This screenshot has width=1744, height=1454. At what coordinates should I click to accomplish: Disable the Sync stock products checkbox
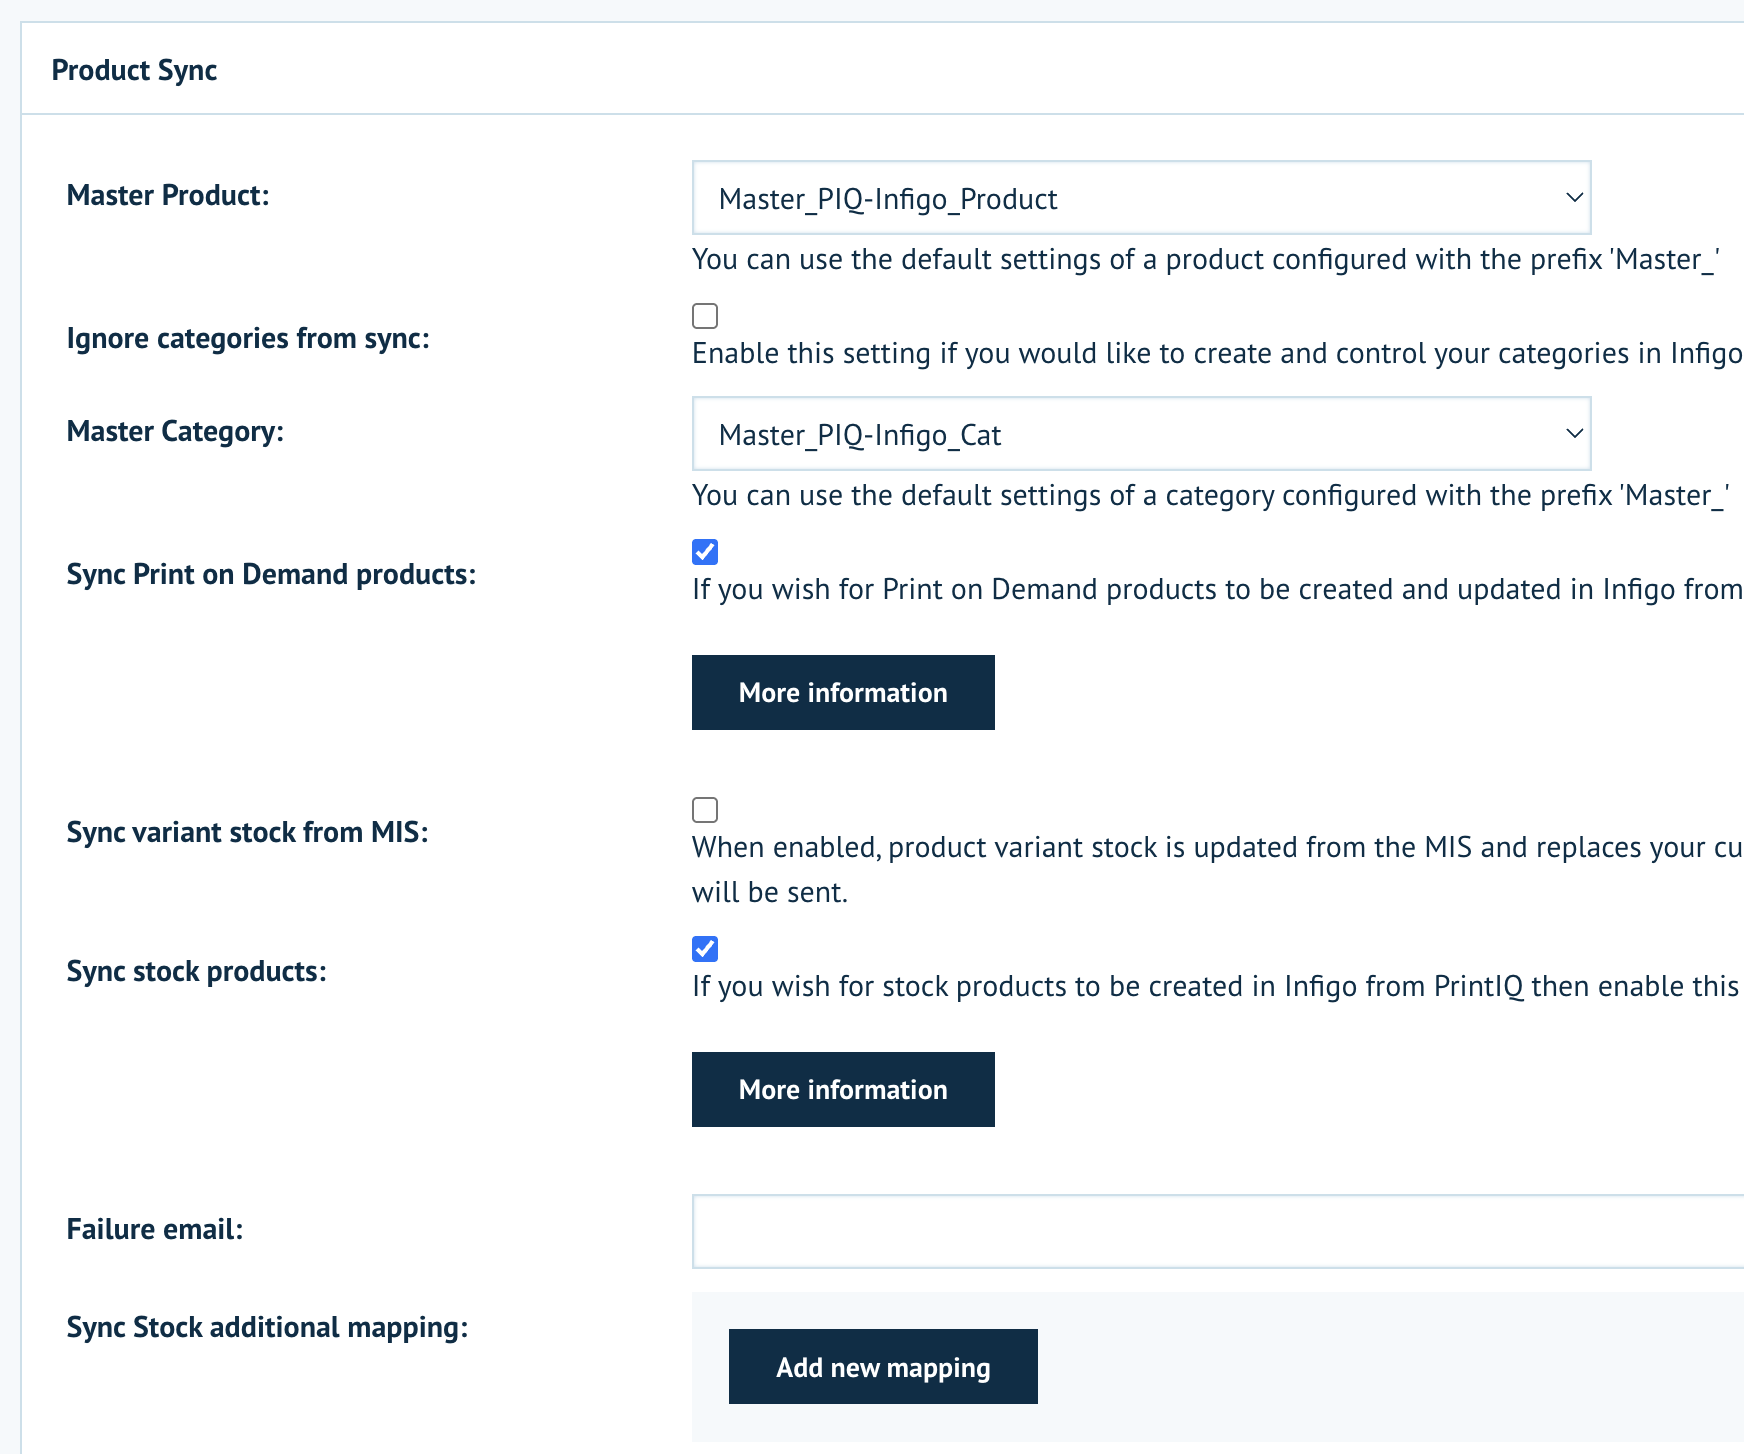pyautogui.click(x=705, y=949)
